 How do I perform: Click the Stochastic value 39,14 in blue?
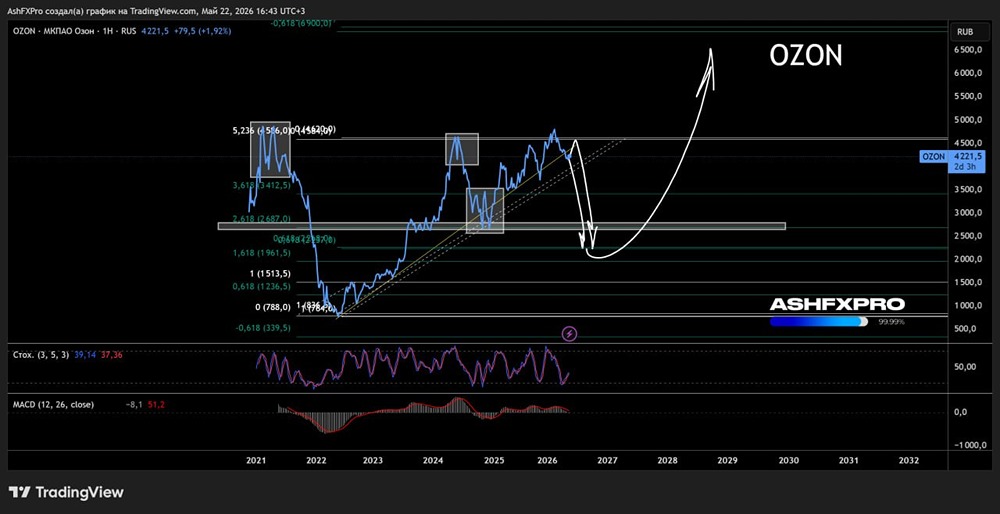coord(85,355)
